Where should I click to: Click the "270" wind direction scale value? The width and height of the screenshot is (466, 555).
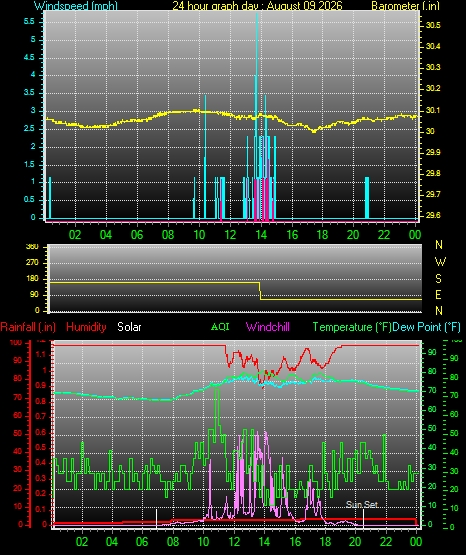(x=32, y=263)
